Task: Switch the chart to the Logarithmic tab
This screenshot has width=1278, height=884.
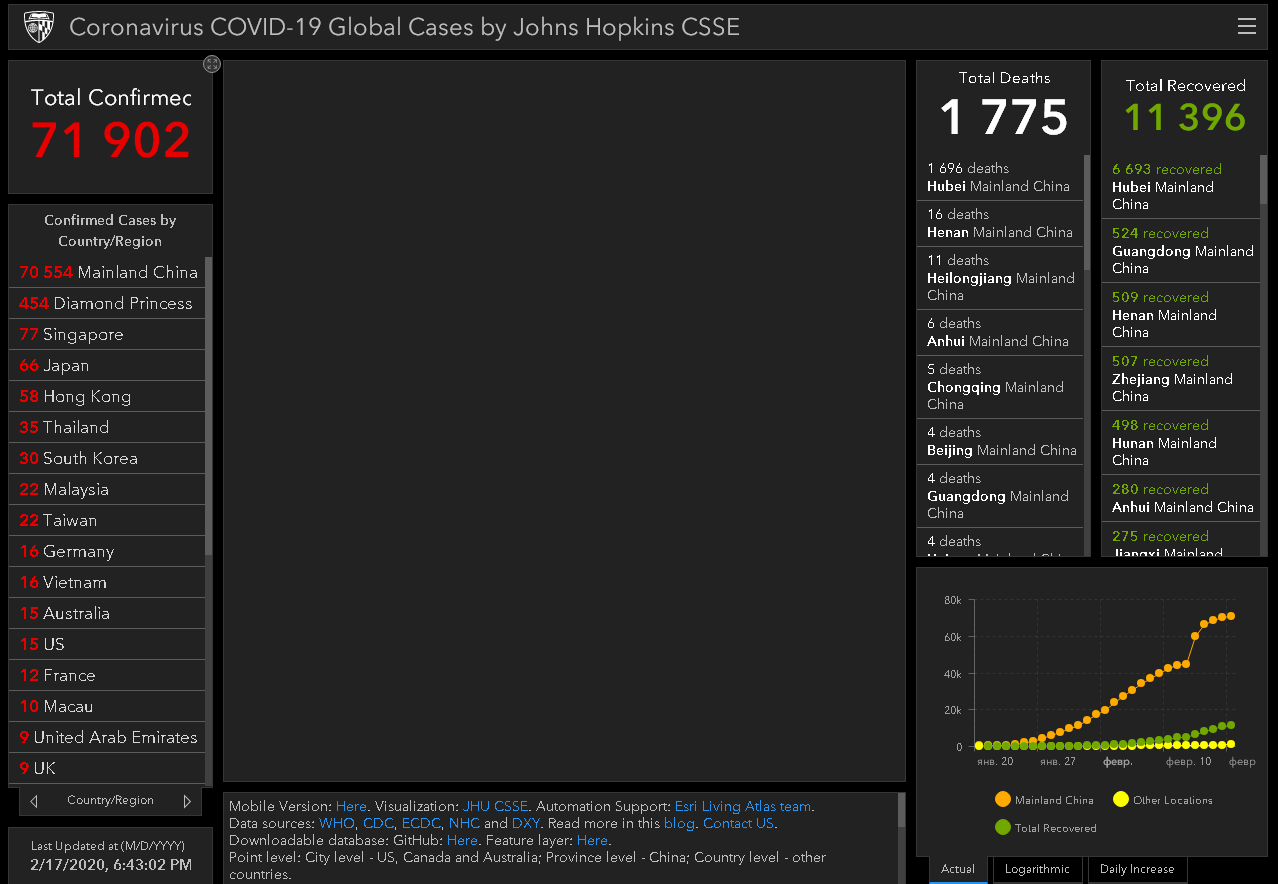Action: tap(1037, 869)
